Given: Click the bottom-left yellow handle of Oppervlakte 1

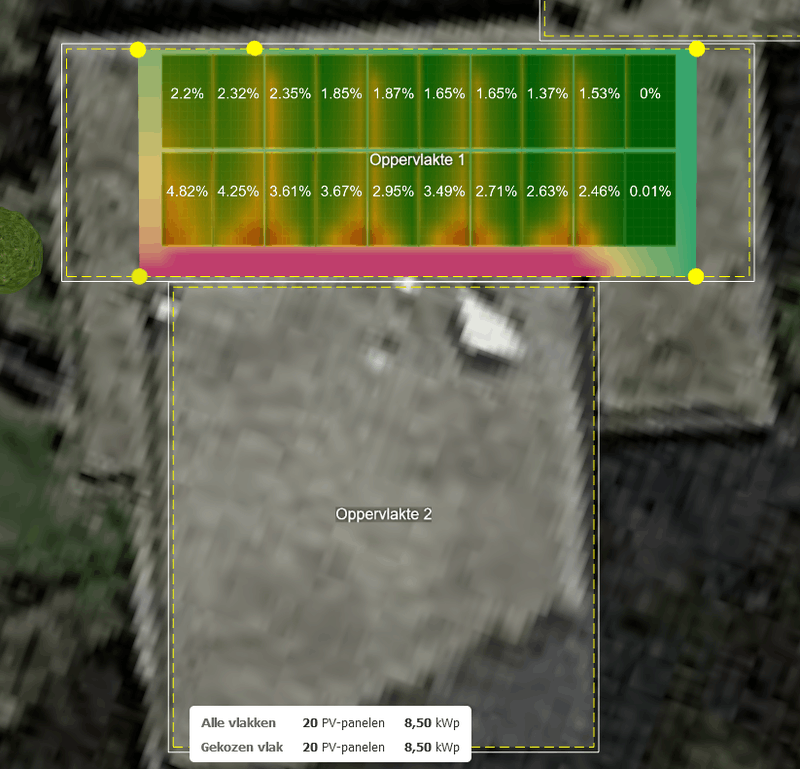Looking at the screenshot, I should point(137,275).
